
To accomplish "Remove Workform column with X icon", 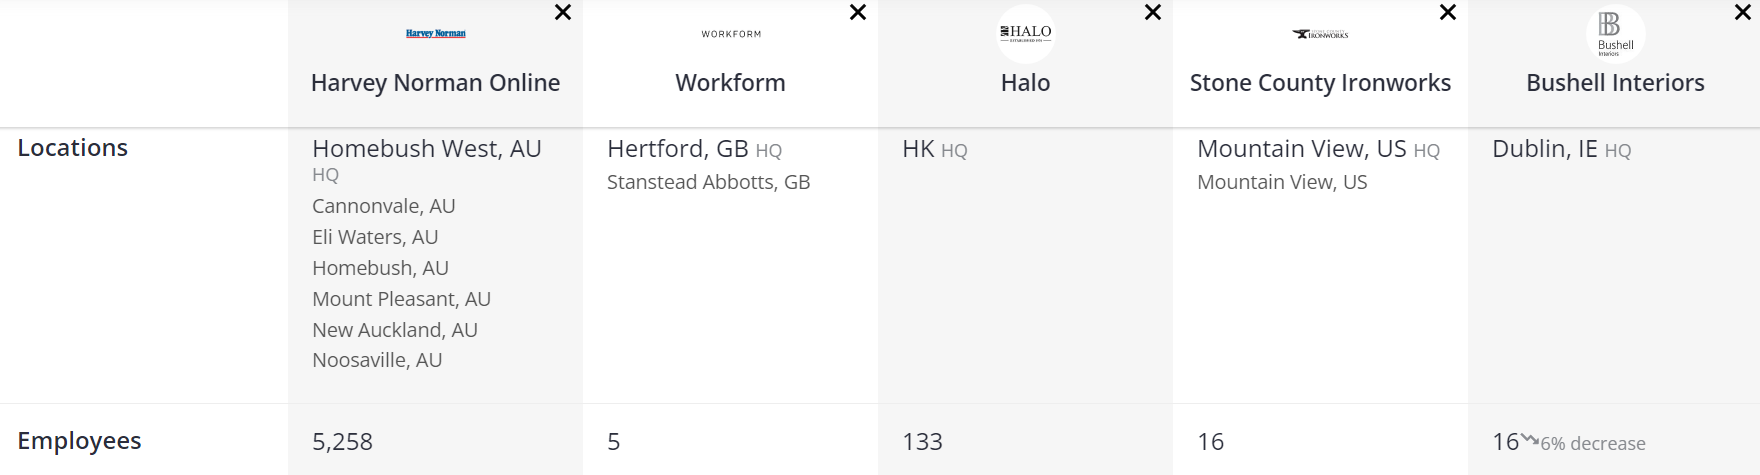I will 858,13.
